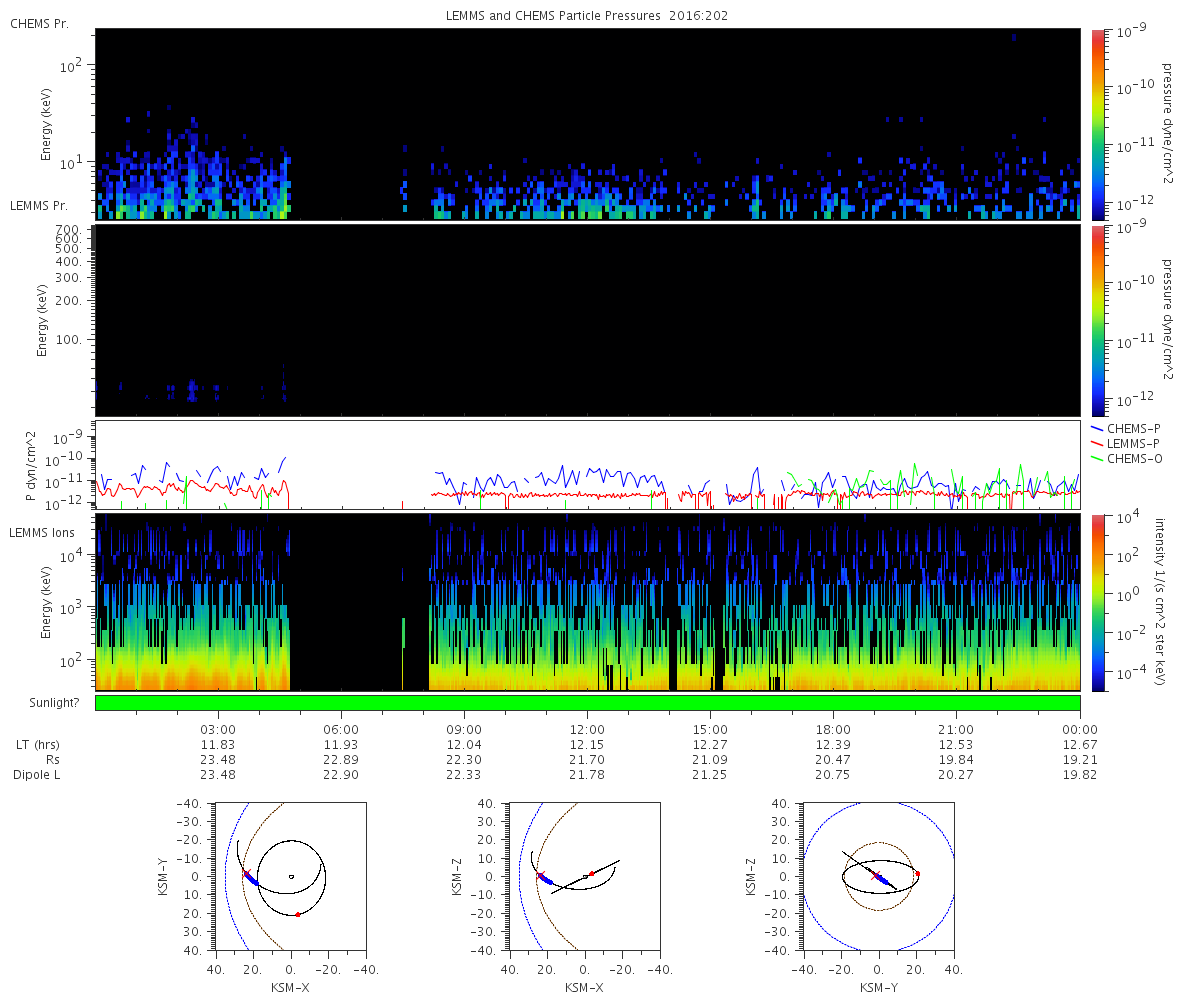The width and height of the screenshot is (1200, 1000).
Task: Open the KSM-X versus KSM-Z orbit plot
Action: click(x=585, y=877)
